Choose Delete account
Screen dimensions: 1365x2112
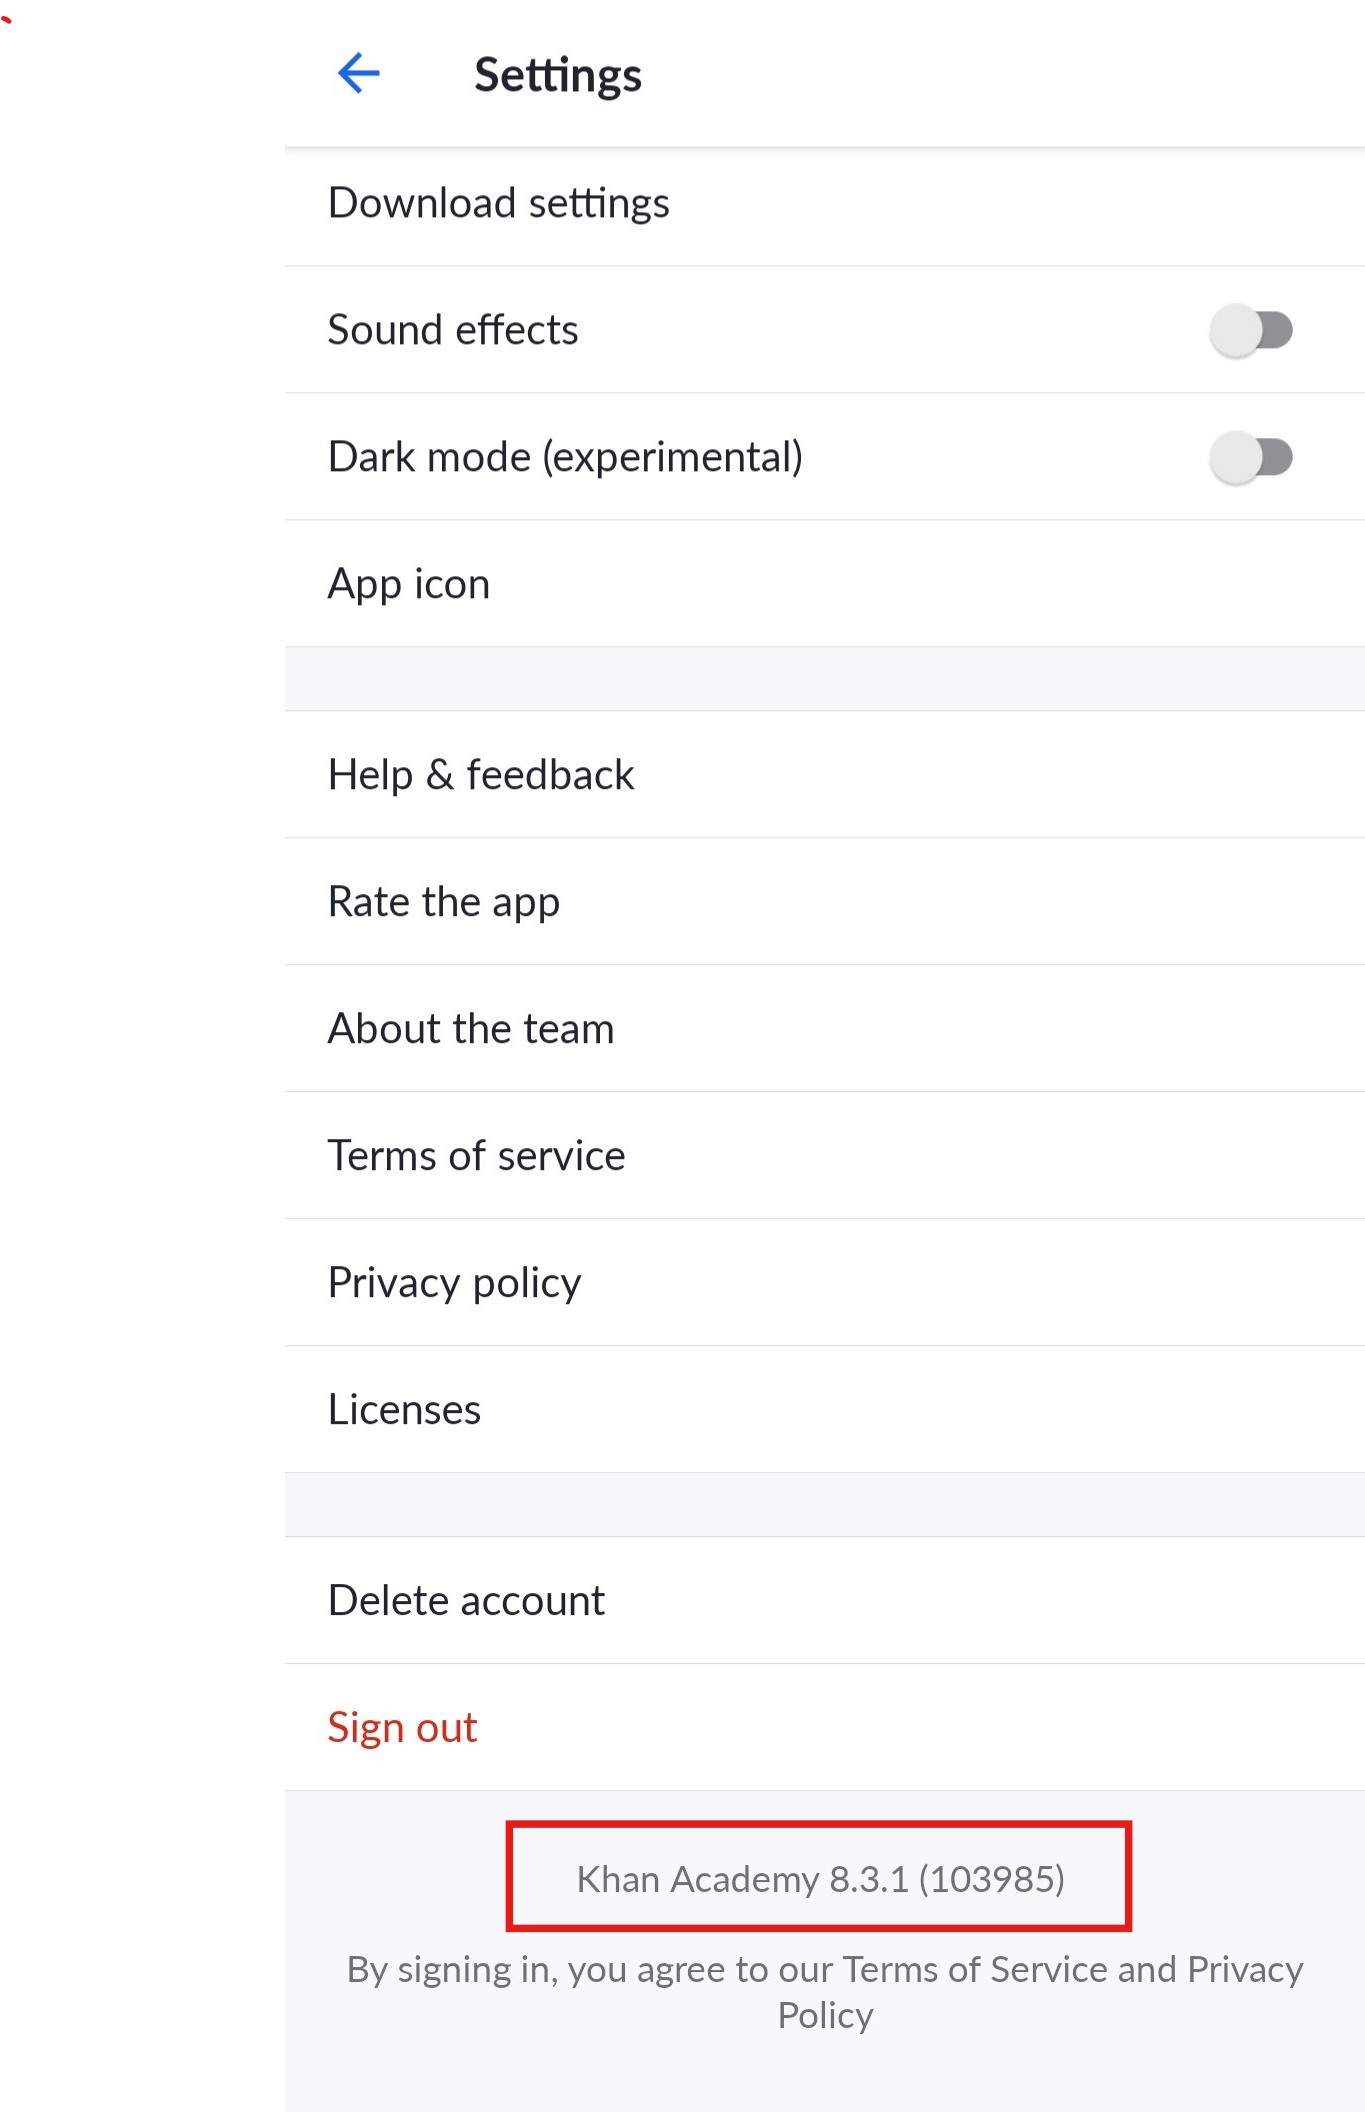point(825,1601)
